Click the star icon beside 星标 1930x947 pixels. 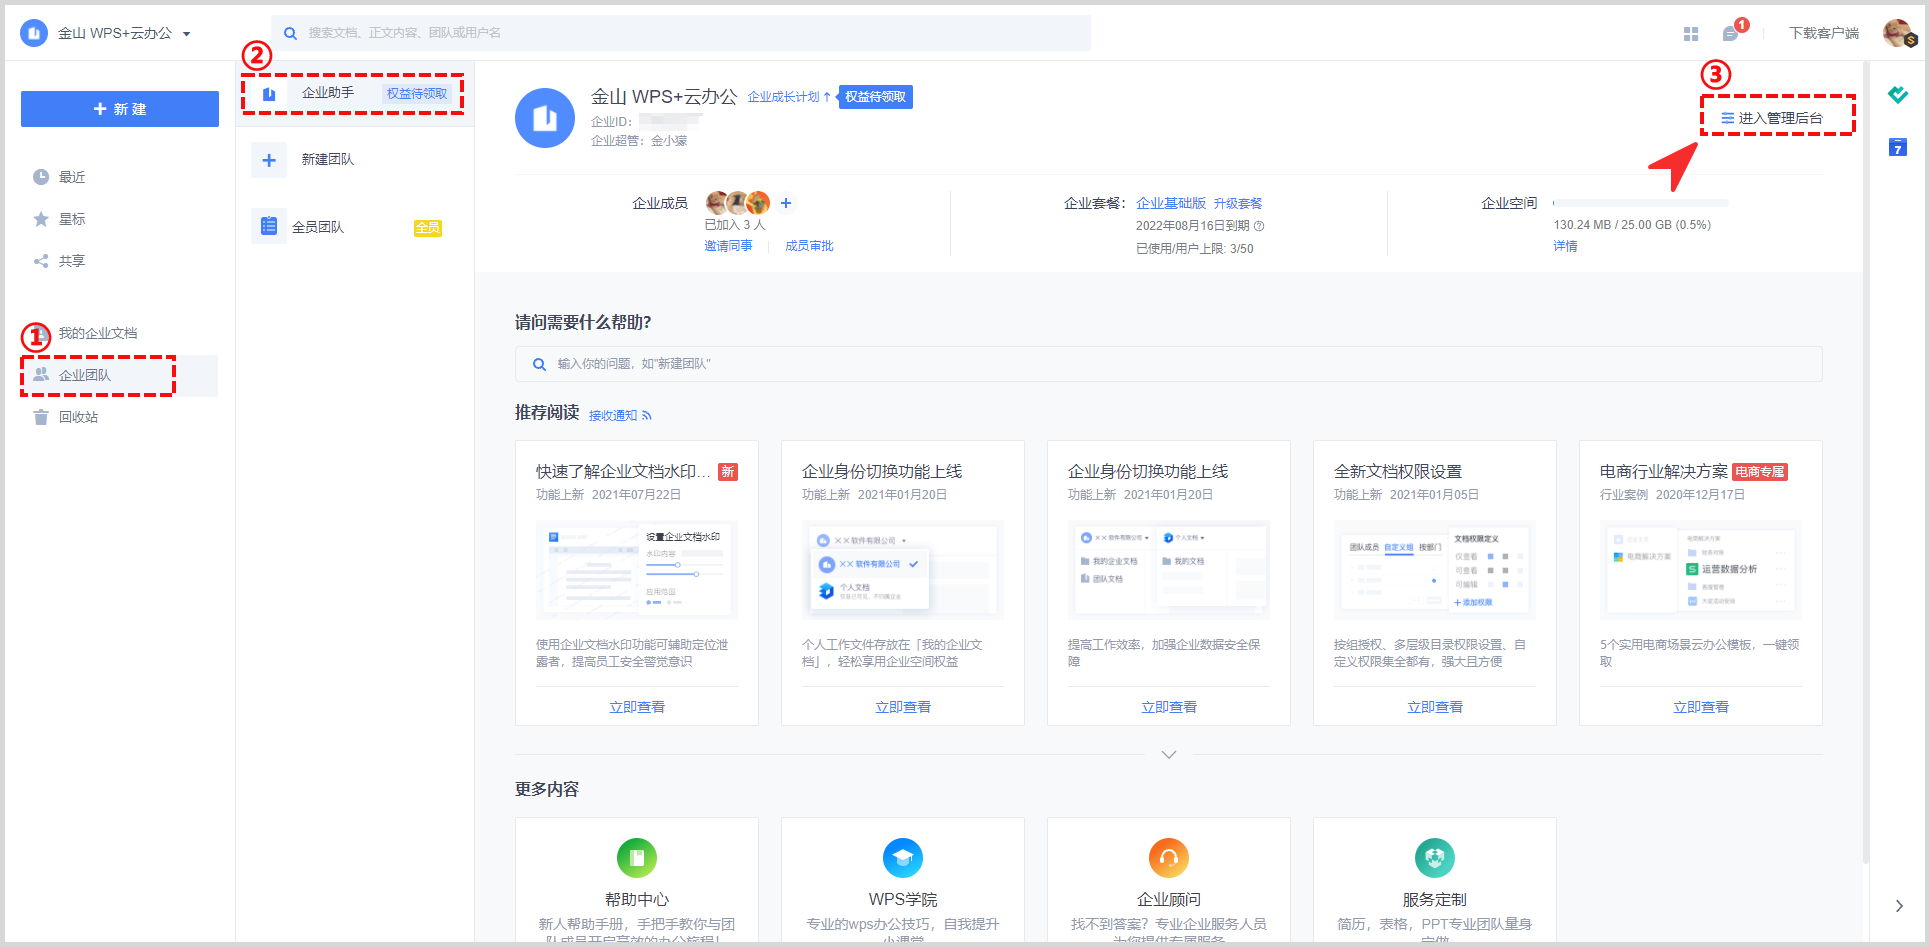click(41, 219)
